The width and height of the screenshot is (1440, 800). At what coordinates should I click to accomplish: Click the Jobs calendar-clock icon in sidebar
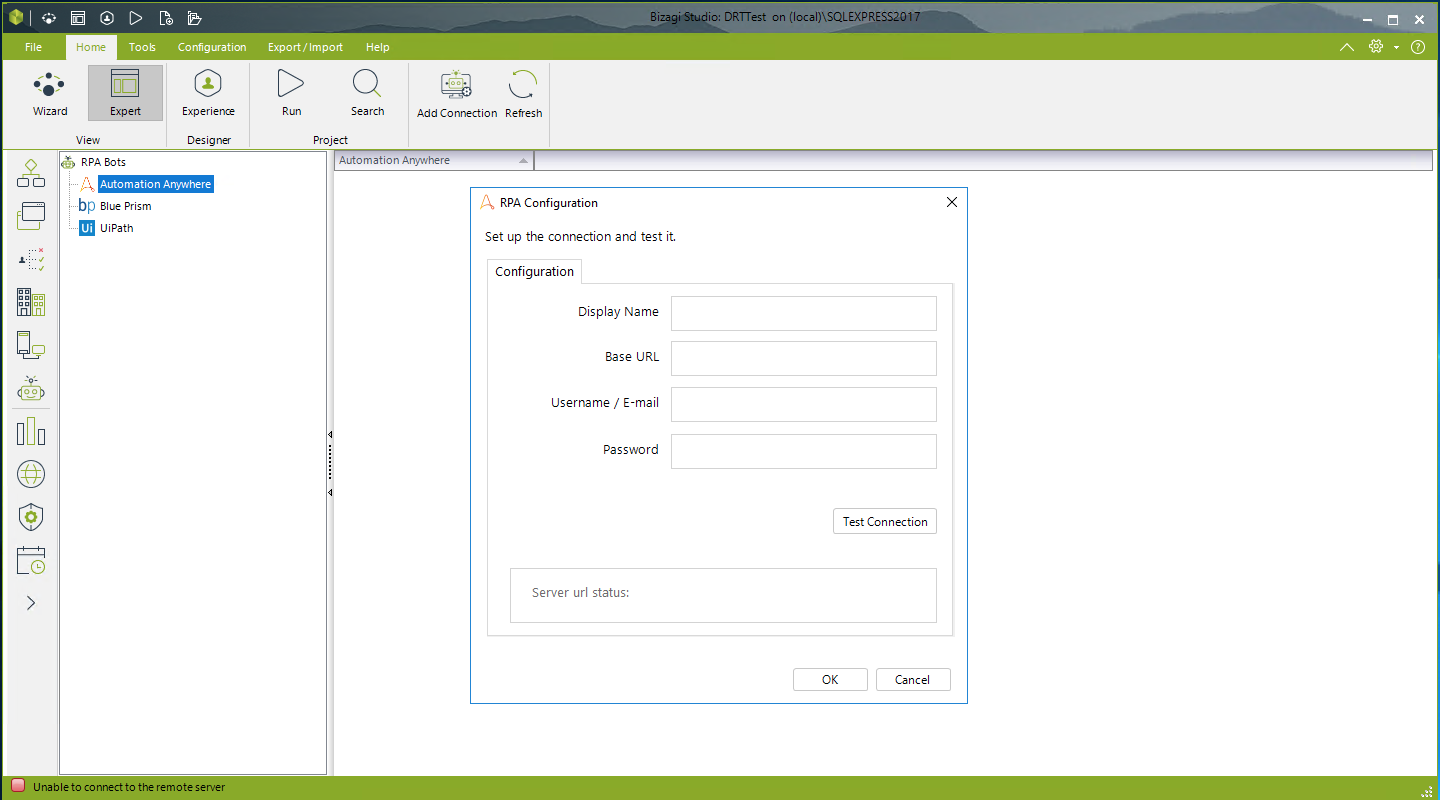click(31, 560)
